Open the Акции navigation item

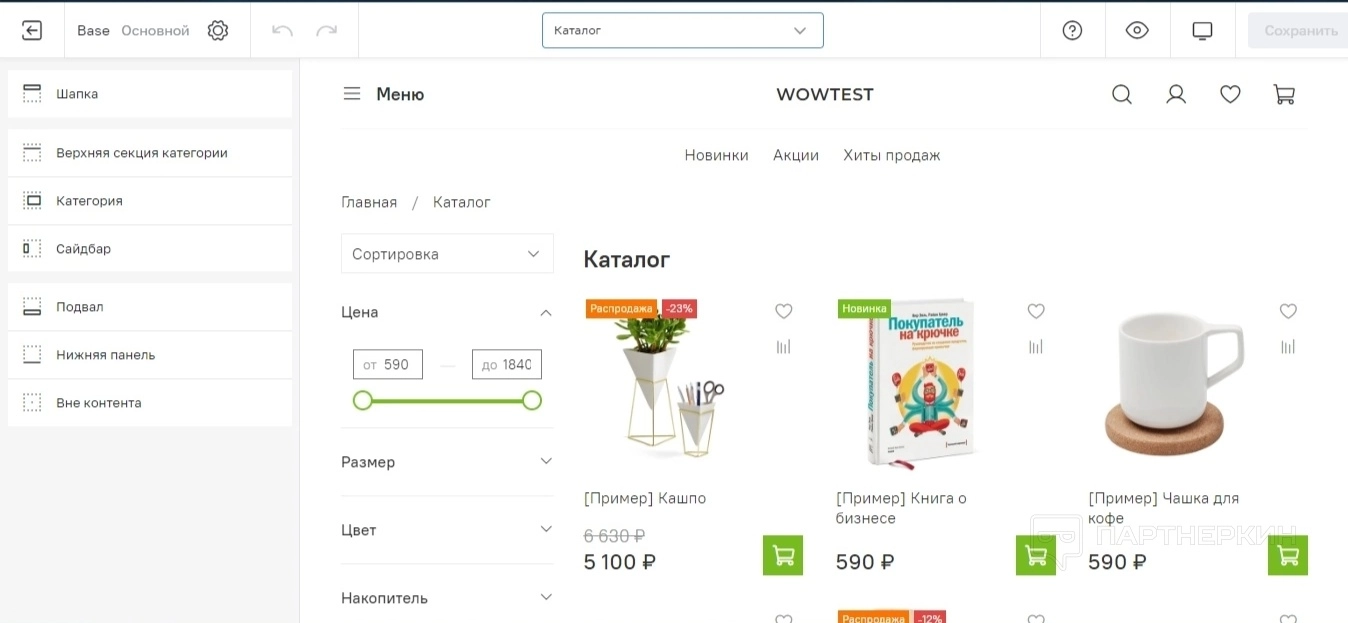796,155
